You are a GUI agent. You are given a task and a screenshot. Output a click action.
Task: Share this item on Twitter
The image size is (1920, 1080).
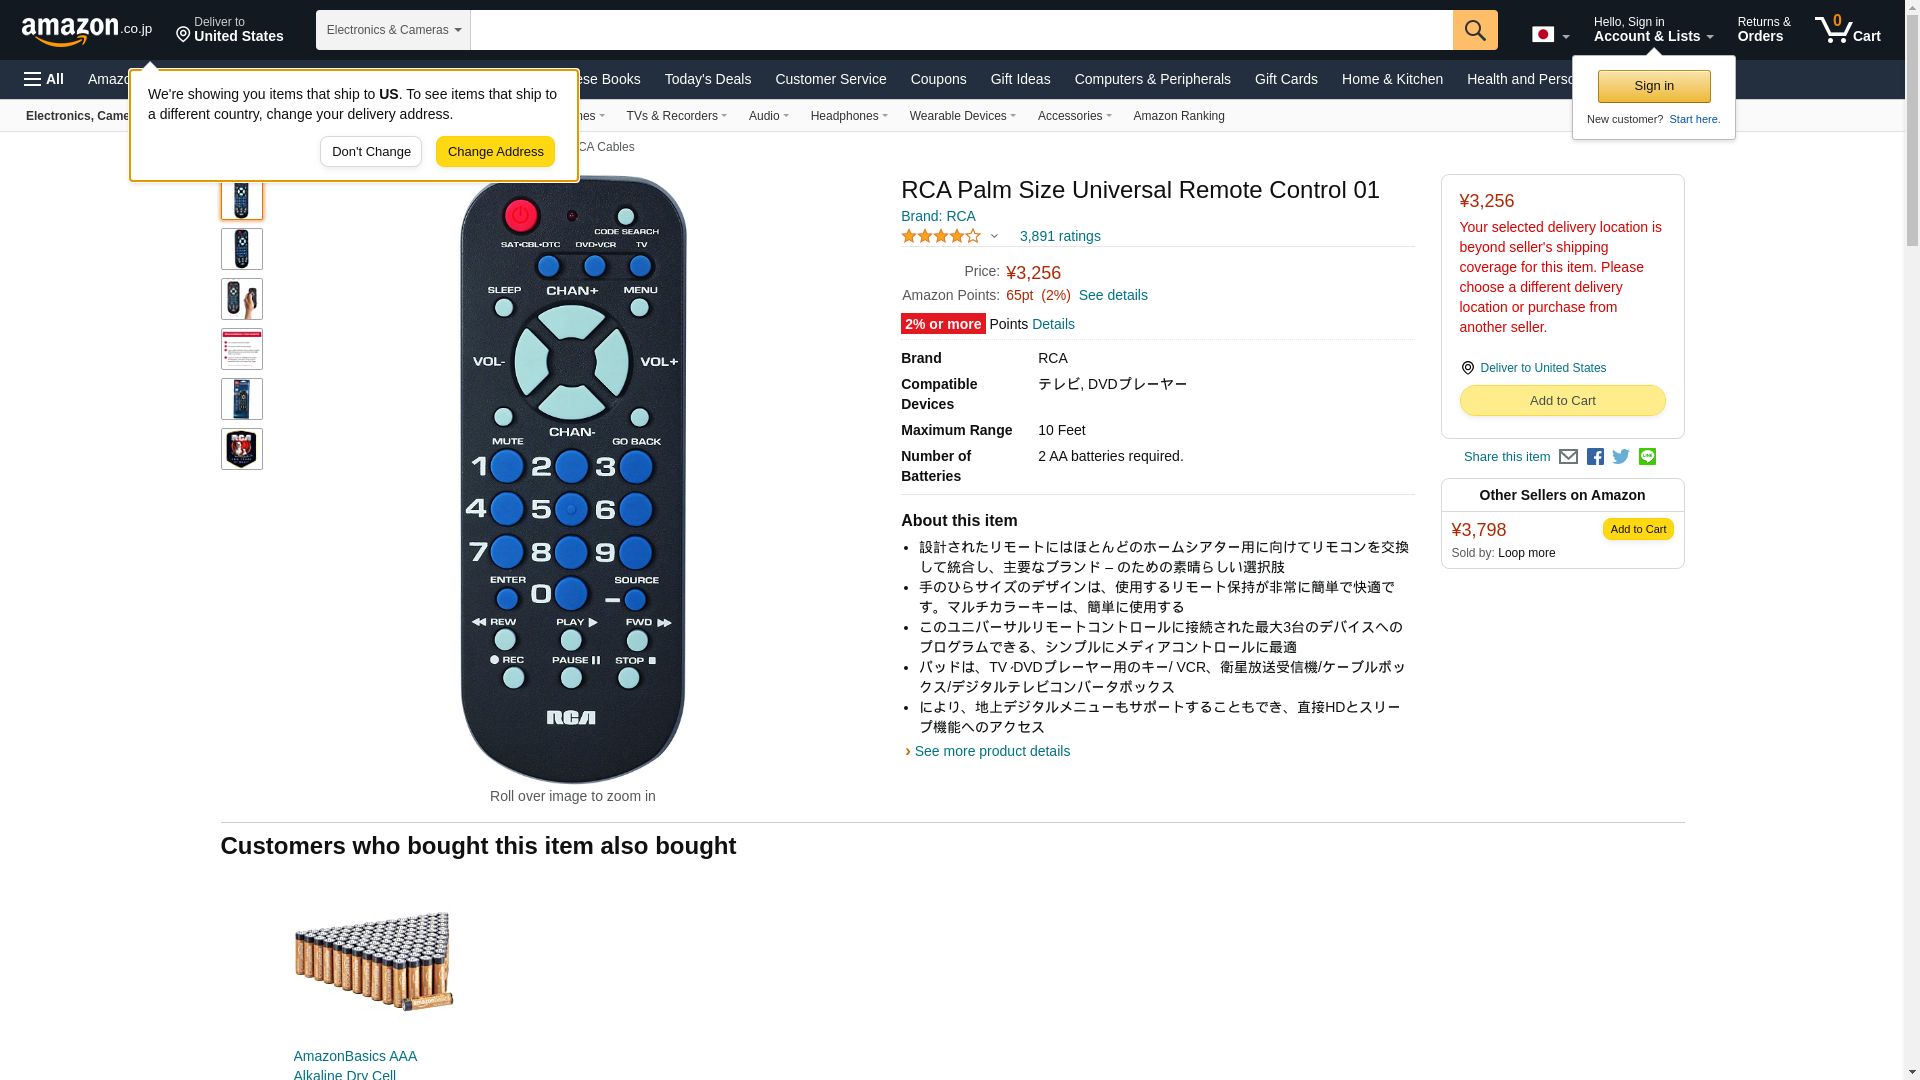(x=1621, y=457)
